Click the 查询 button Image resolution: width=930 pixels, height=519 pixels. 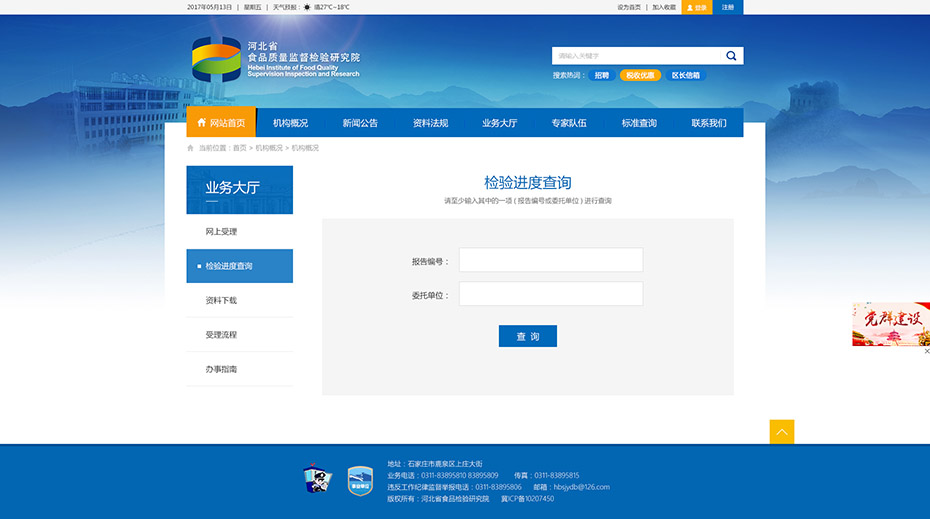[527, 336]
